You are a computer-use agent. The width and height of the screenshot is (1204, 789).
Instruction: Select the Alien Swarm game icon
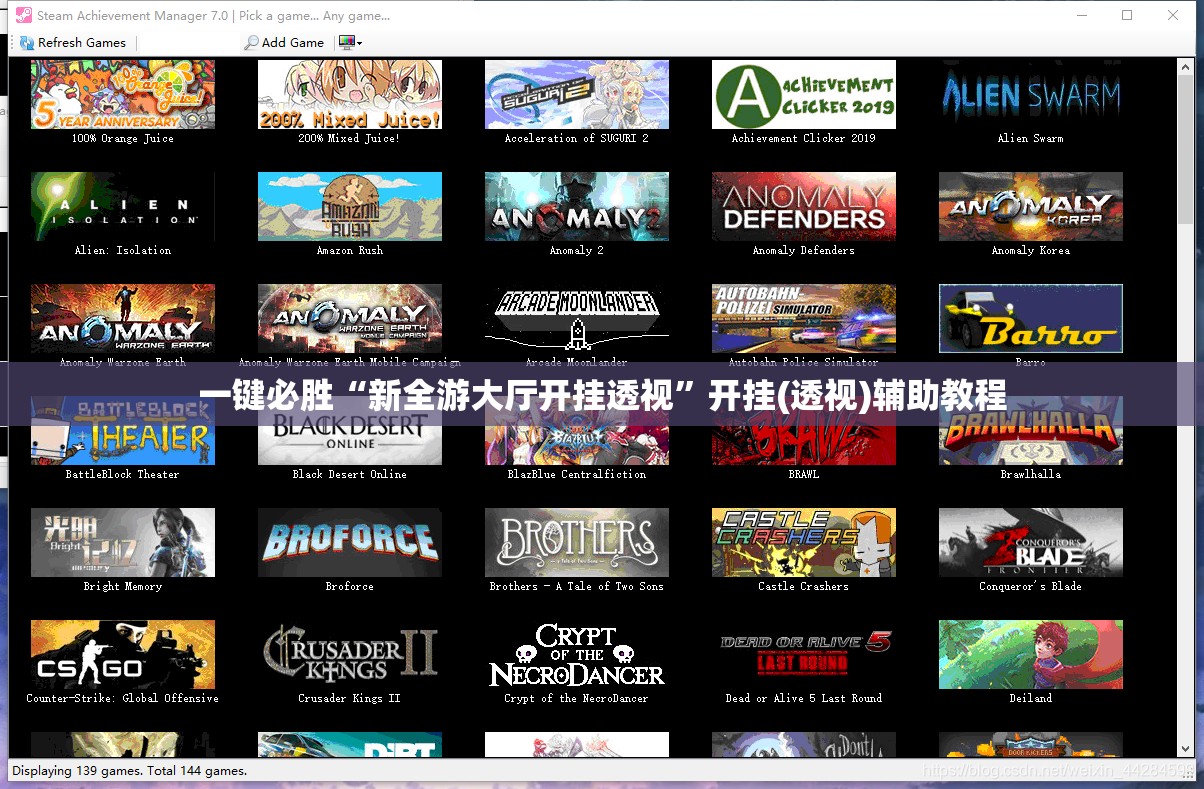[1031, 94]
